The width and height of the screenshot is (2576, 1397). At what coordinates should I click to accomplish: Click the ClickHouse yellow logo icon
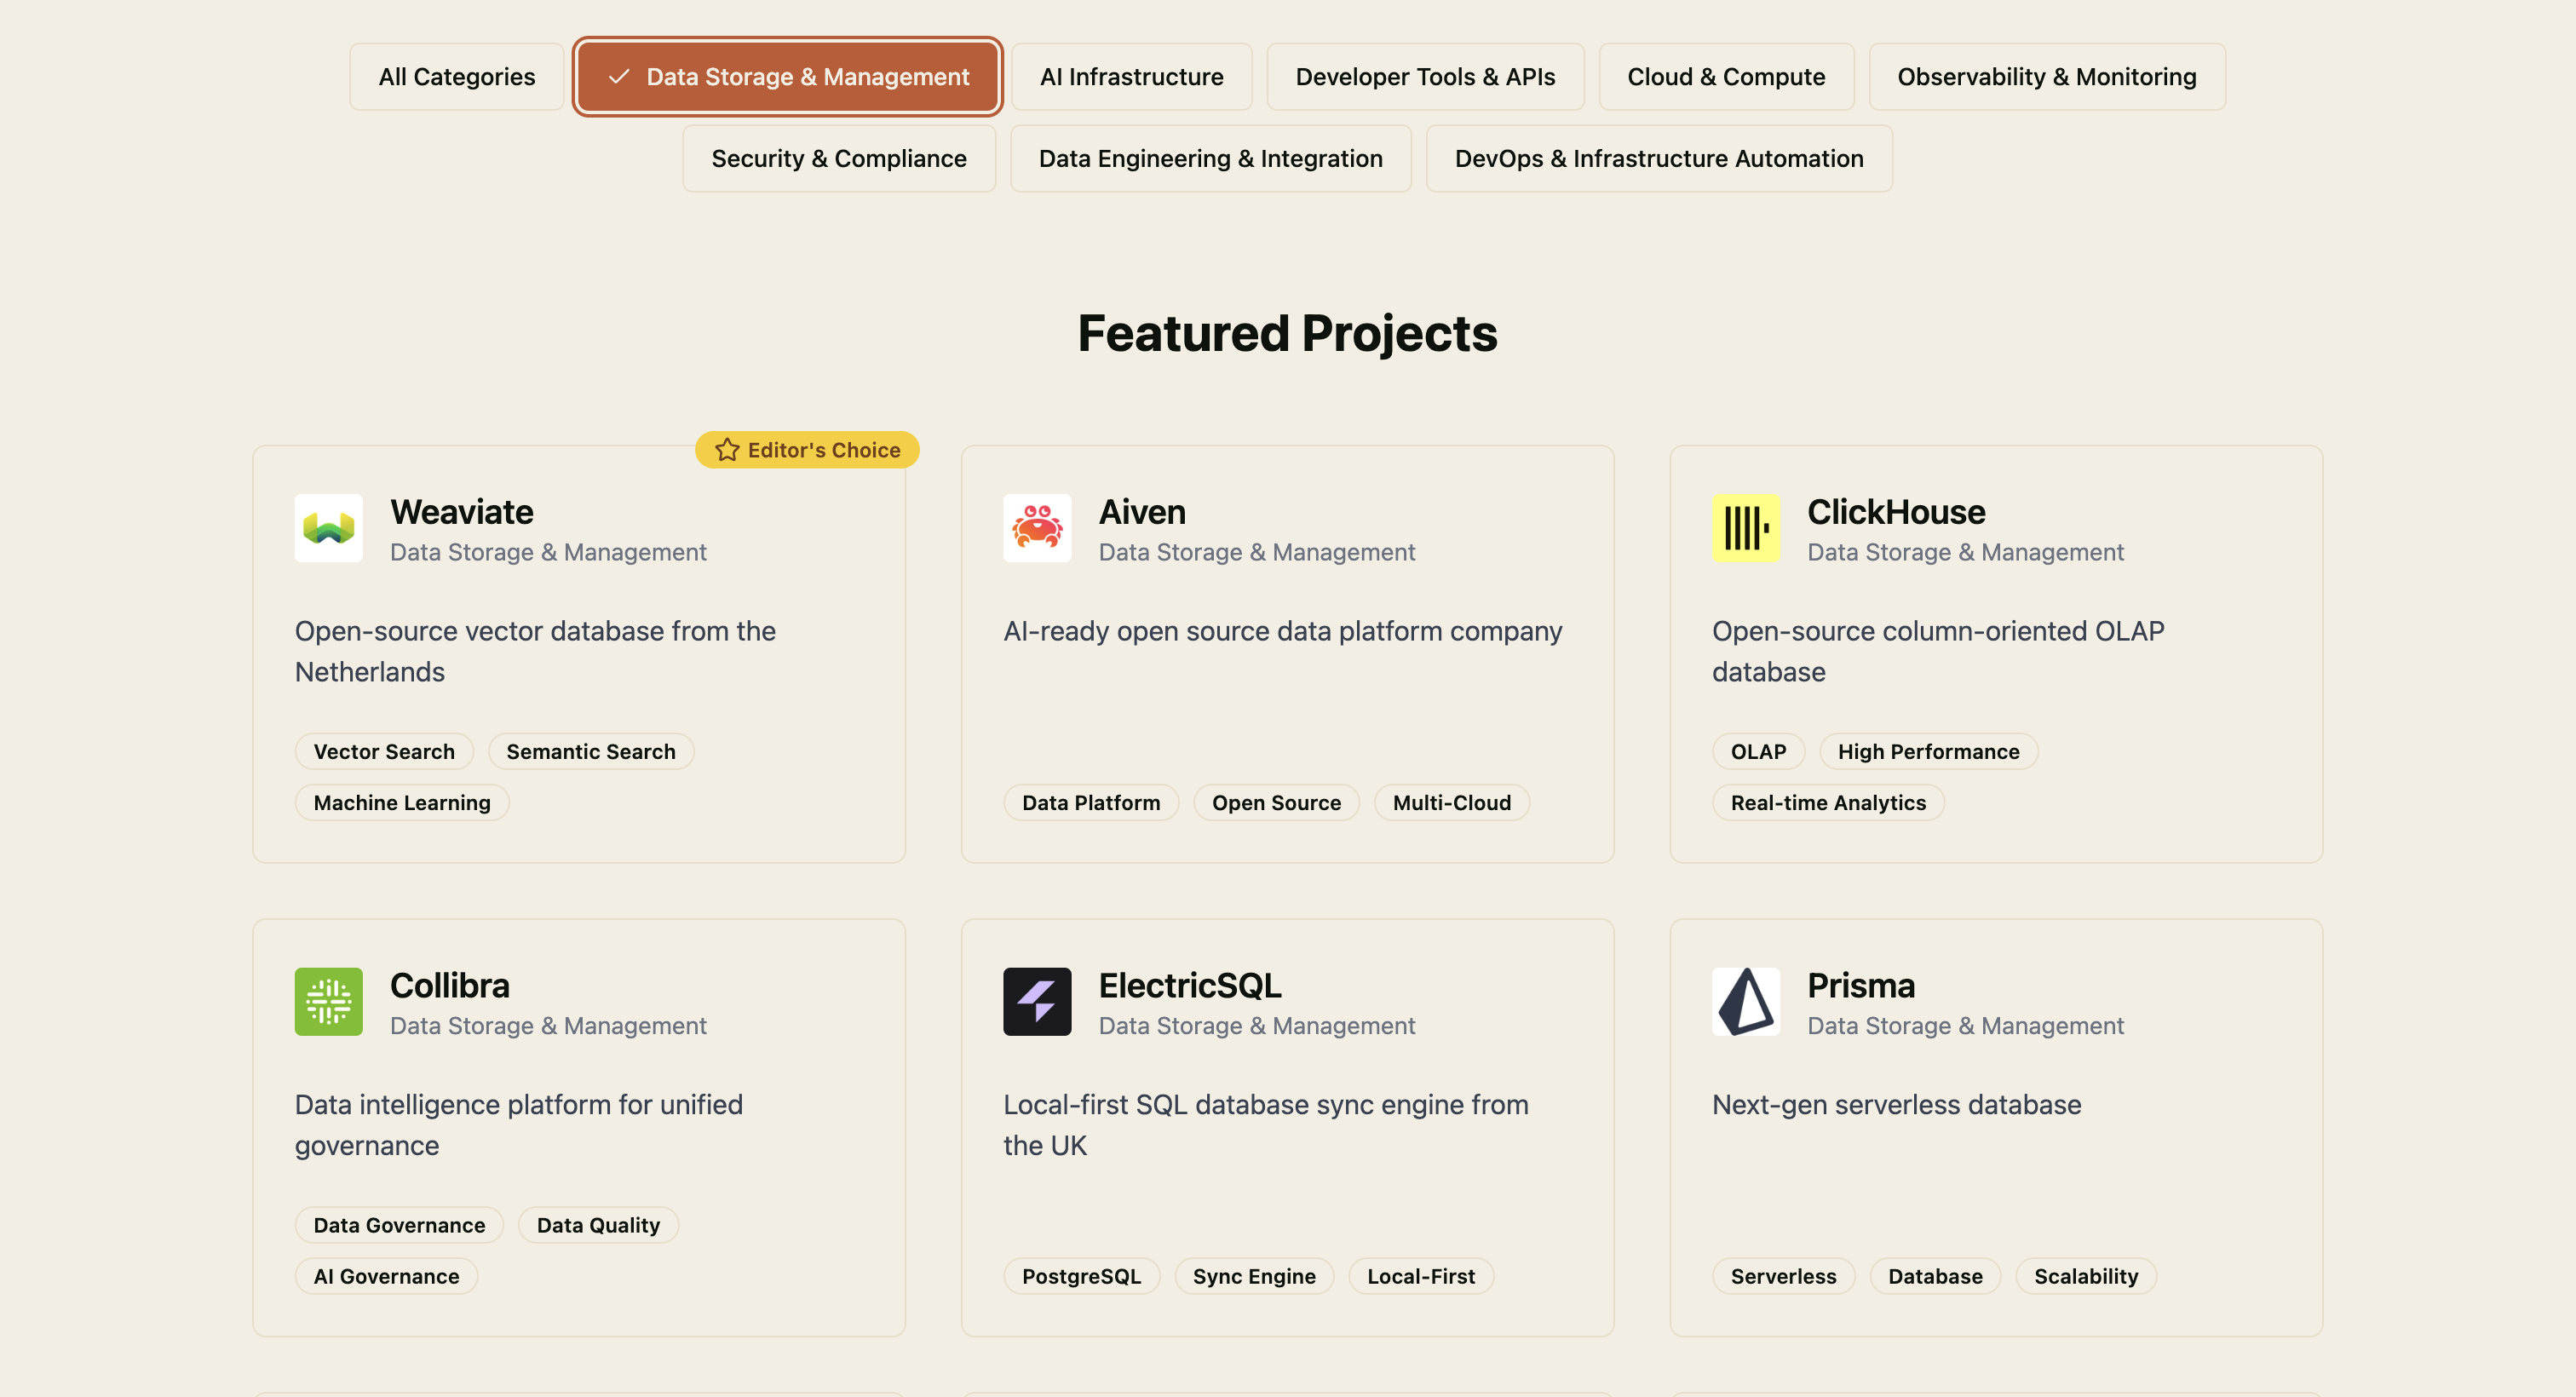point(1745,528)
